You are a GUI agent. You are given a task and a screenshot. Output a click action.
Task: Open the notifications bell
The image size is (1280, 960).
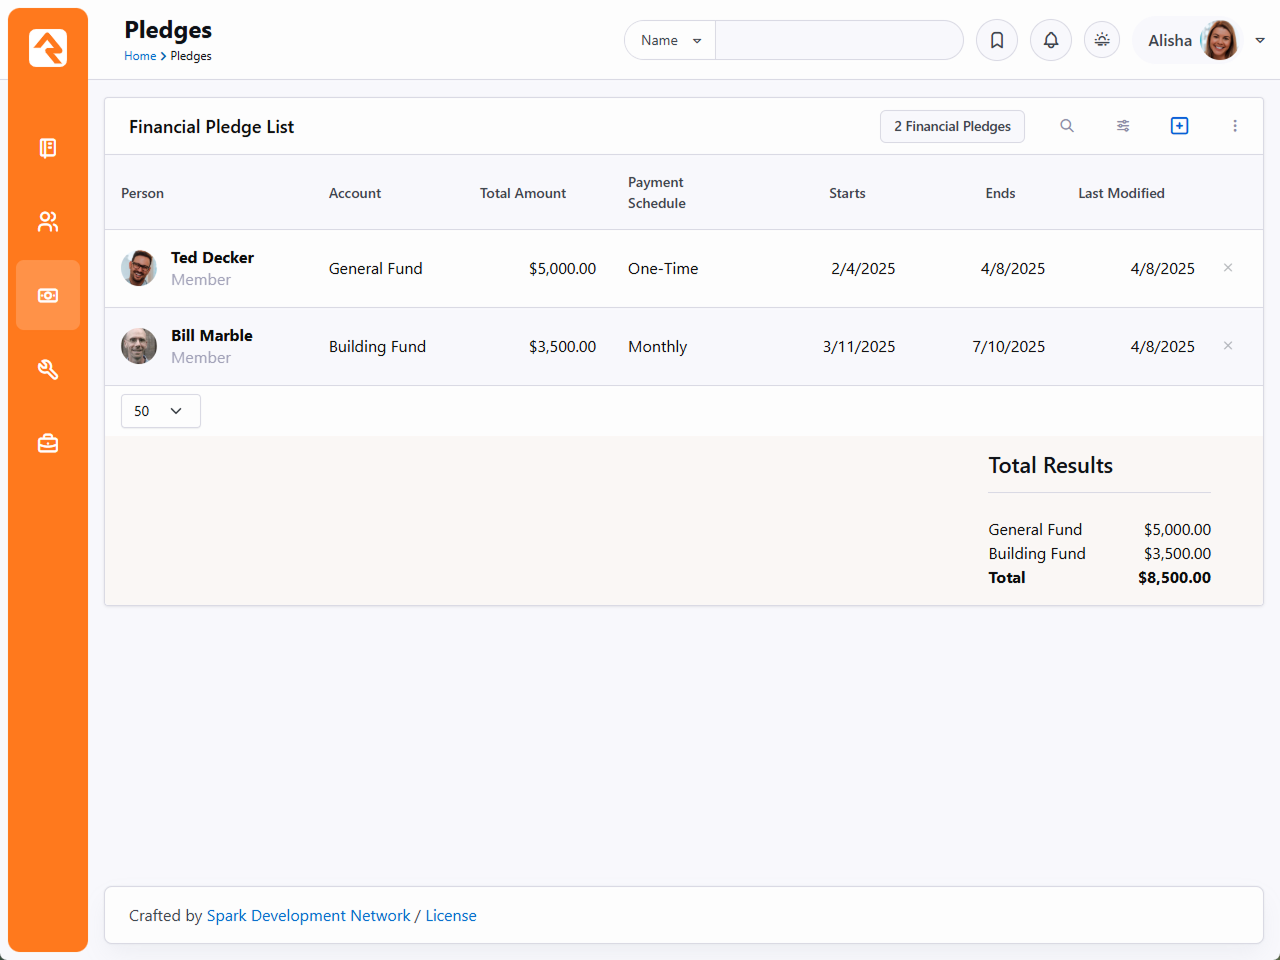point(1051,40)
